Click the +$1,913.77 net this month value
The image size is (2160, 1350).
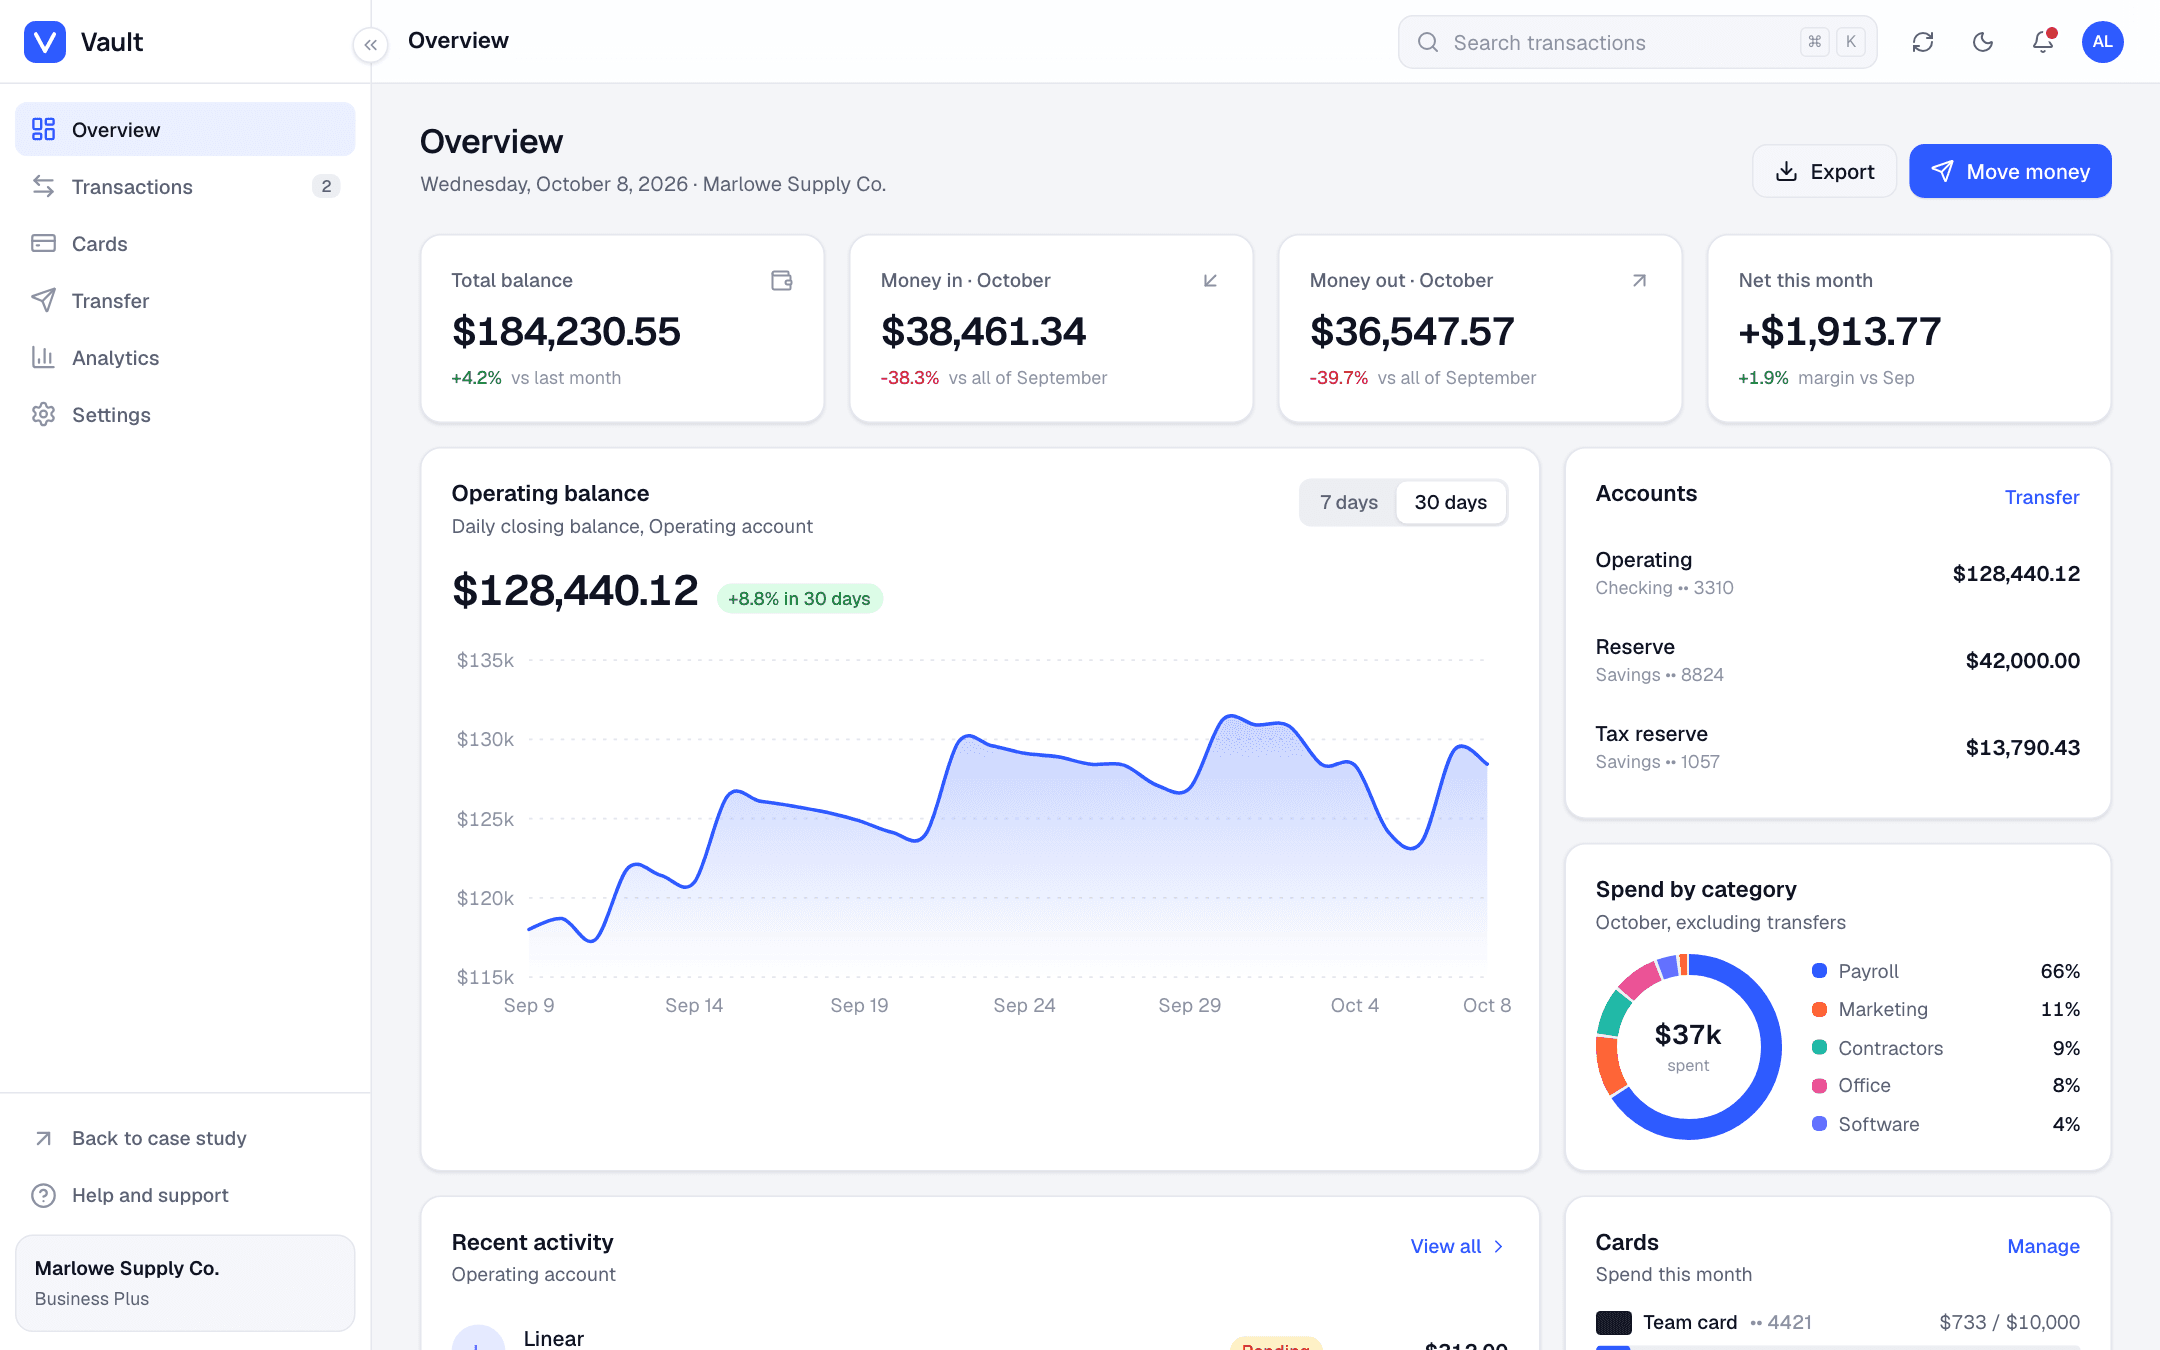1839,331
